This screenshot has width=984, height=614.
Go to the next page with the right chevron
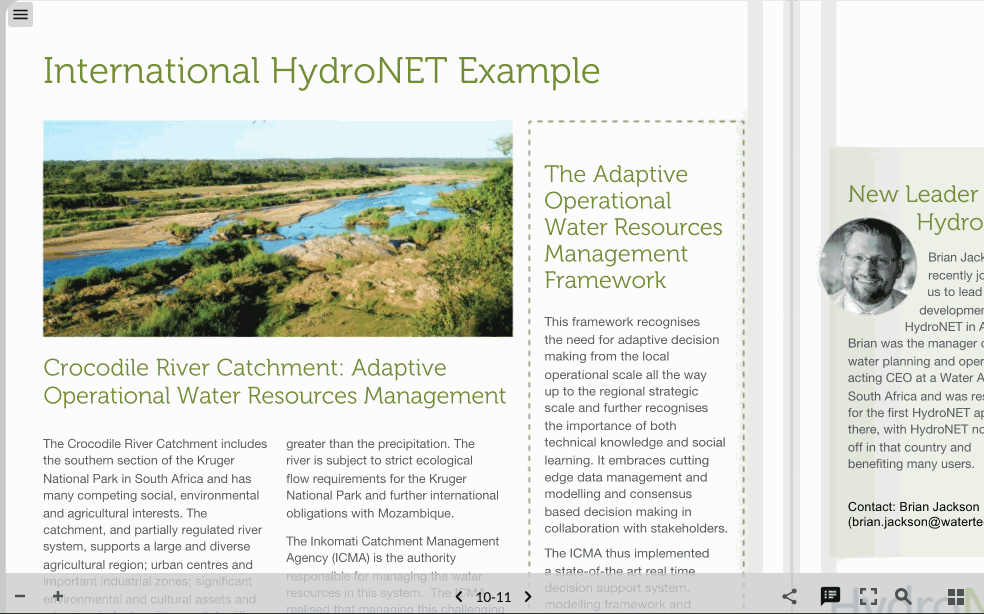click(x=528, y=596)
